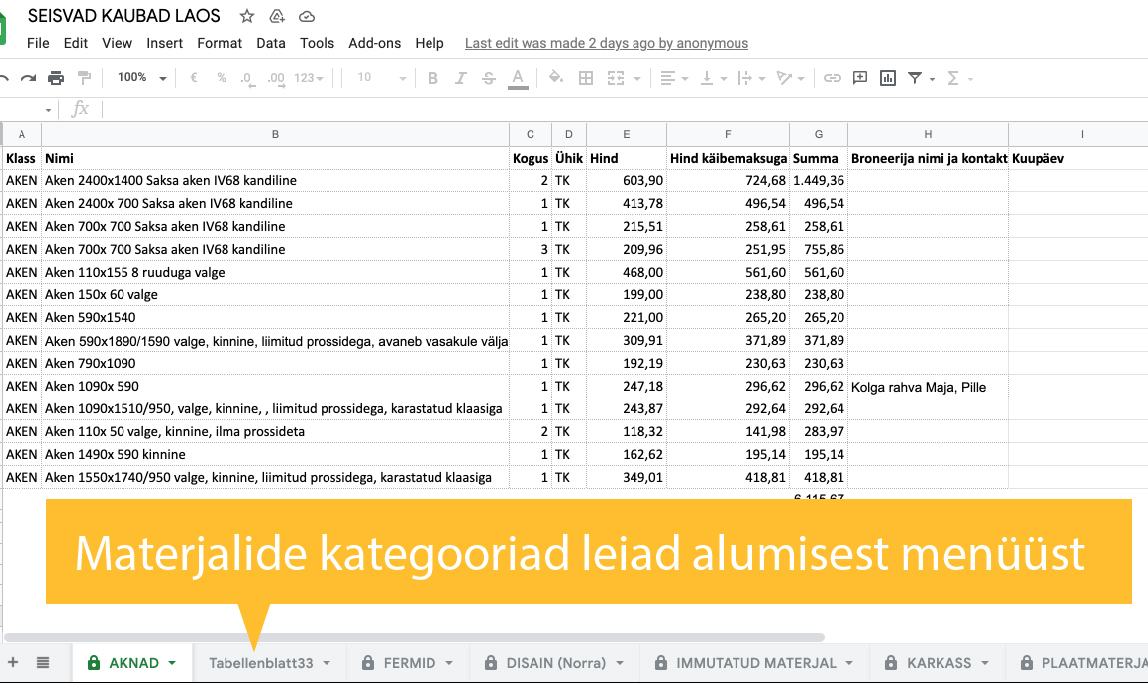This screenshot has width=1148, height=684.
Task: Select Summa cell '1.449,36'
Action: click(819, 180)
